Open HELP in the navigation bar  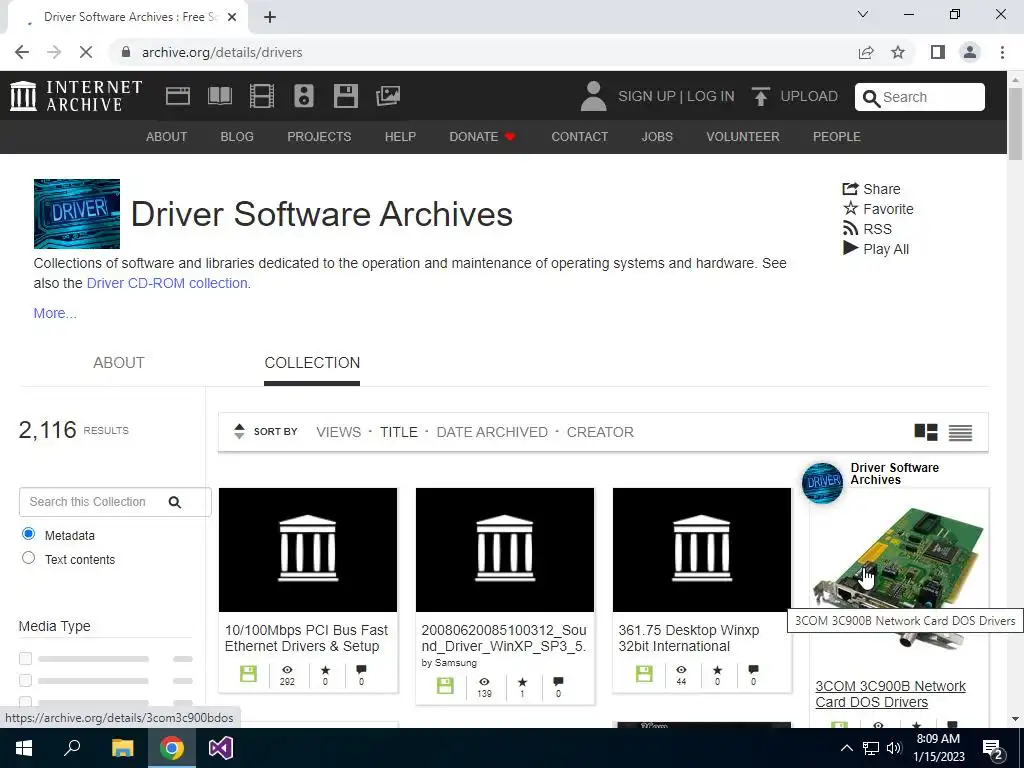pyautogui.click(x=400, y=136)
